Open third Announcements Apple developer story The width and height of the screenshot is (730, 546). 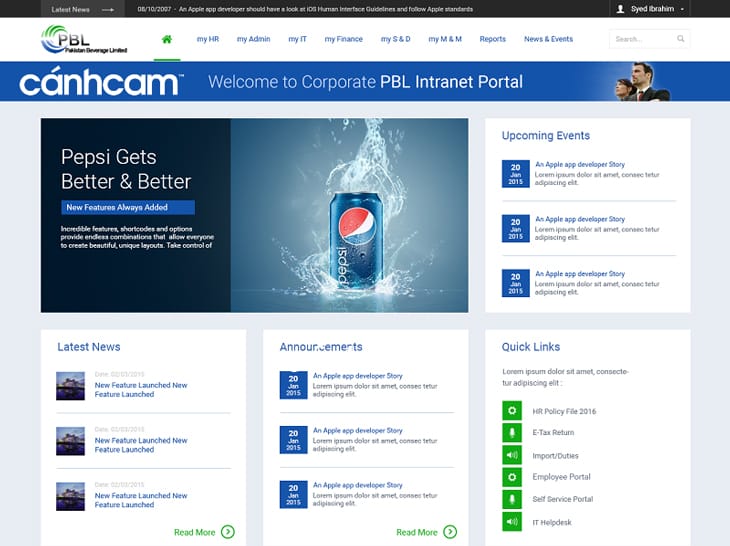point(358,485)
